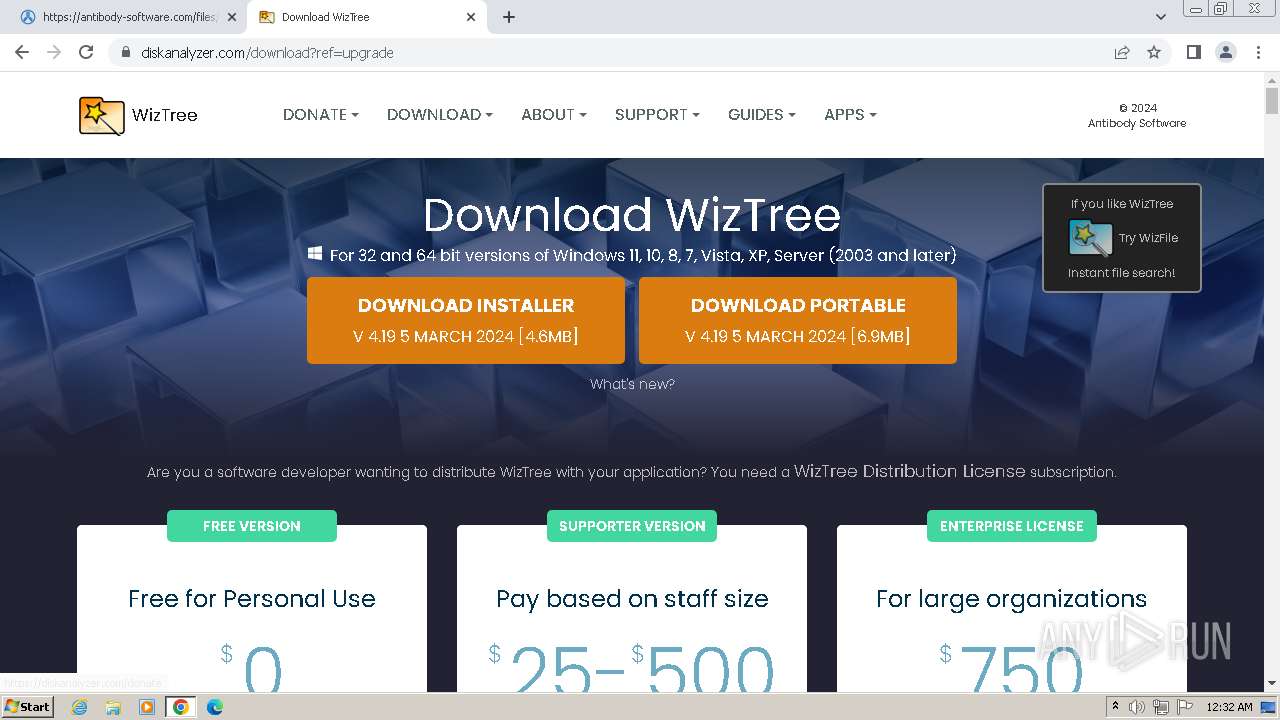
Task: Click the ENTERPRISE LICENSE badge
Action: [x=1012, y=526]
